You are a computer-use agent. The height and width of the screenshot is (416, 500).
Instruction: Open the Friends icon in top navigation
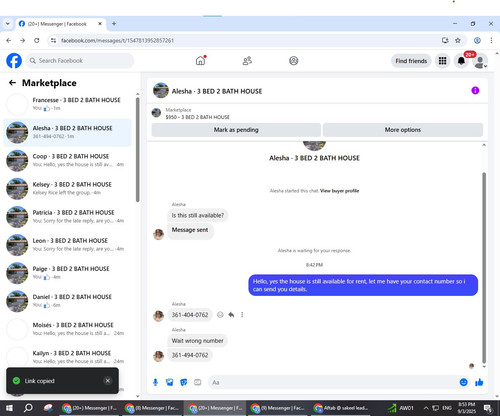point(247,61)
